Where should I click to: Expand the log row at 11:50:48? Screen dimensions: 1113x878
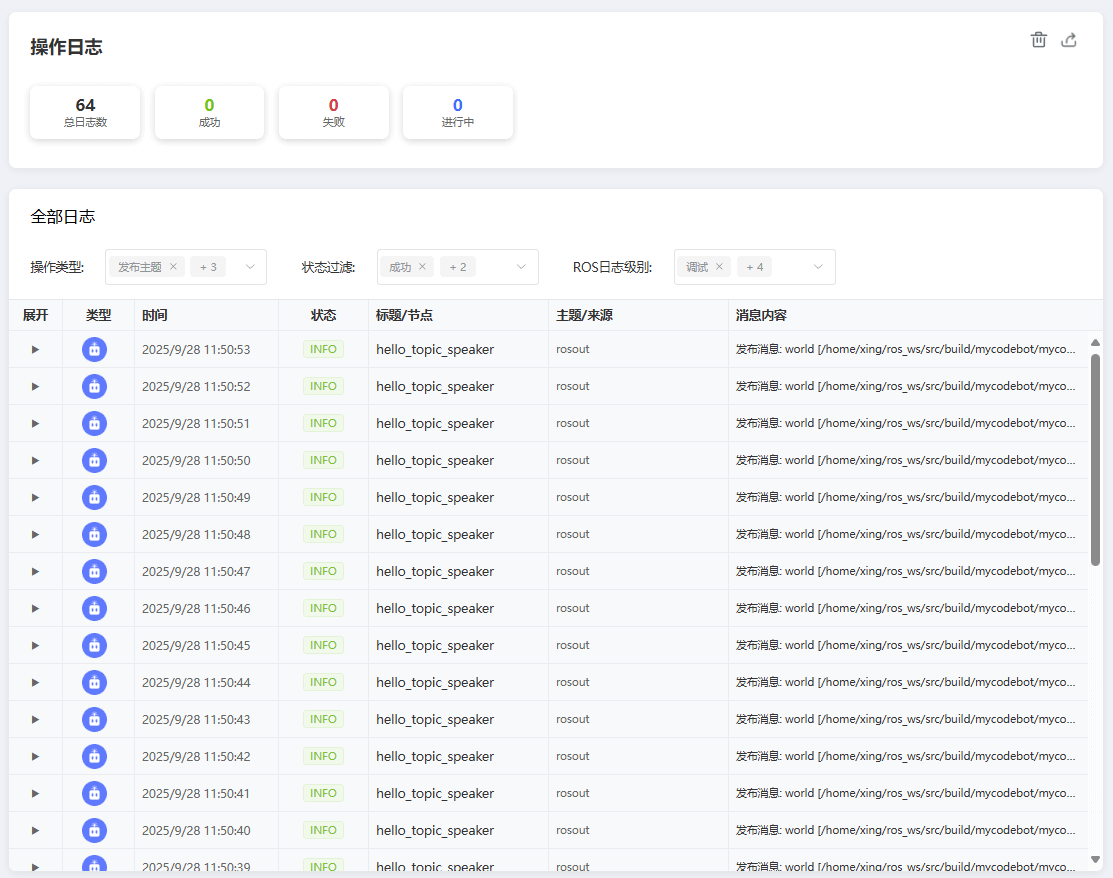point(35,535)
